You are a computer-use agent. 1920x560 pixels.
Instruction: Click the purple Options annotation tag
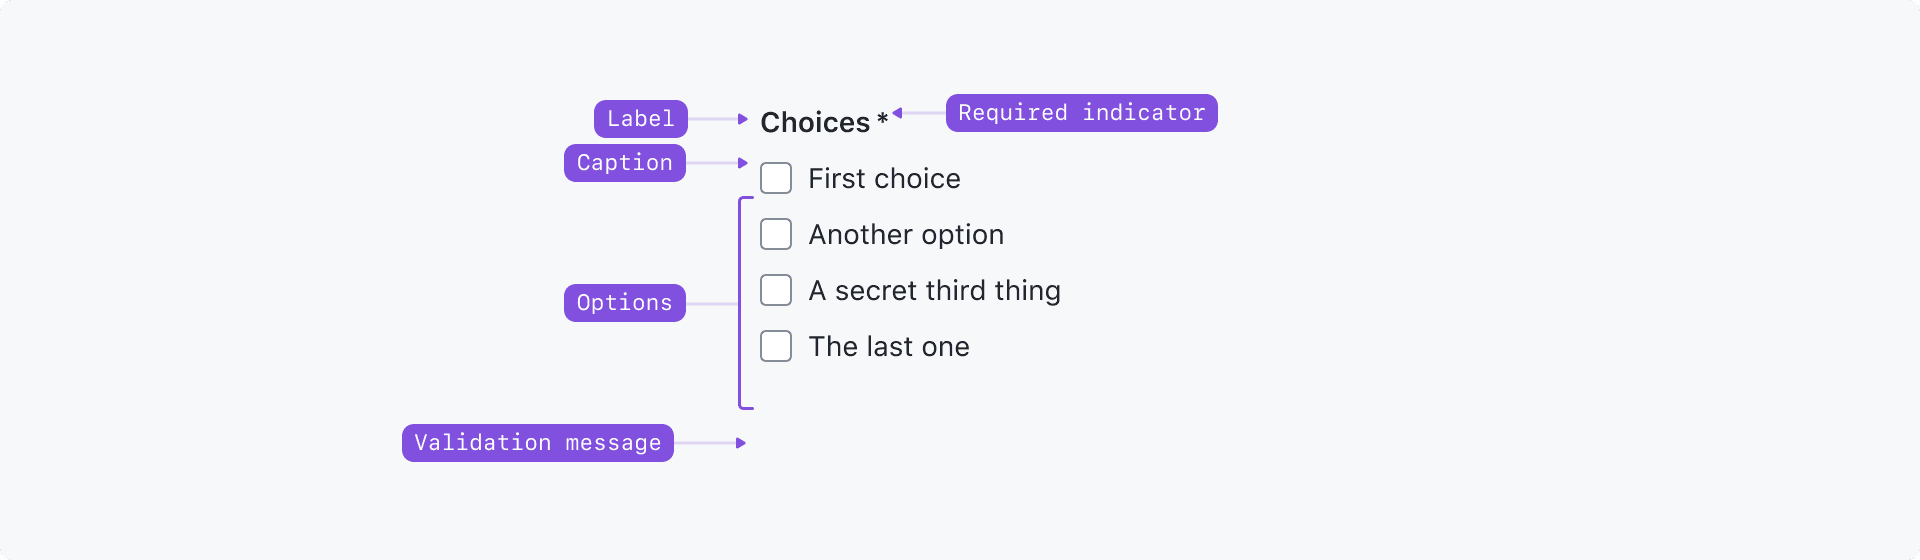625,303
